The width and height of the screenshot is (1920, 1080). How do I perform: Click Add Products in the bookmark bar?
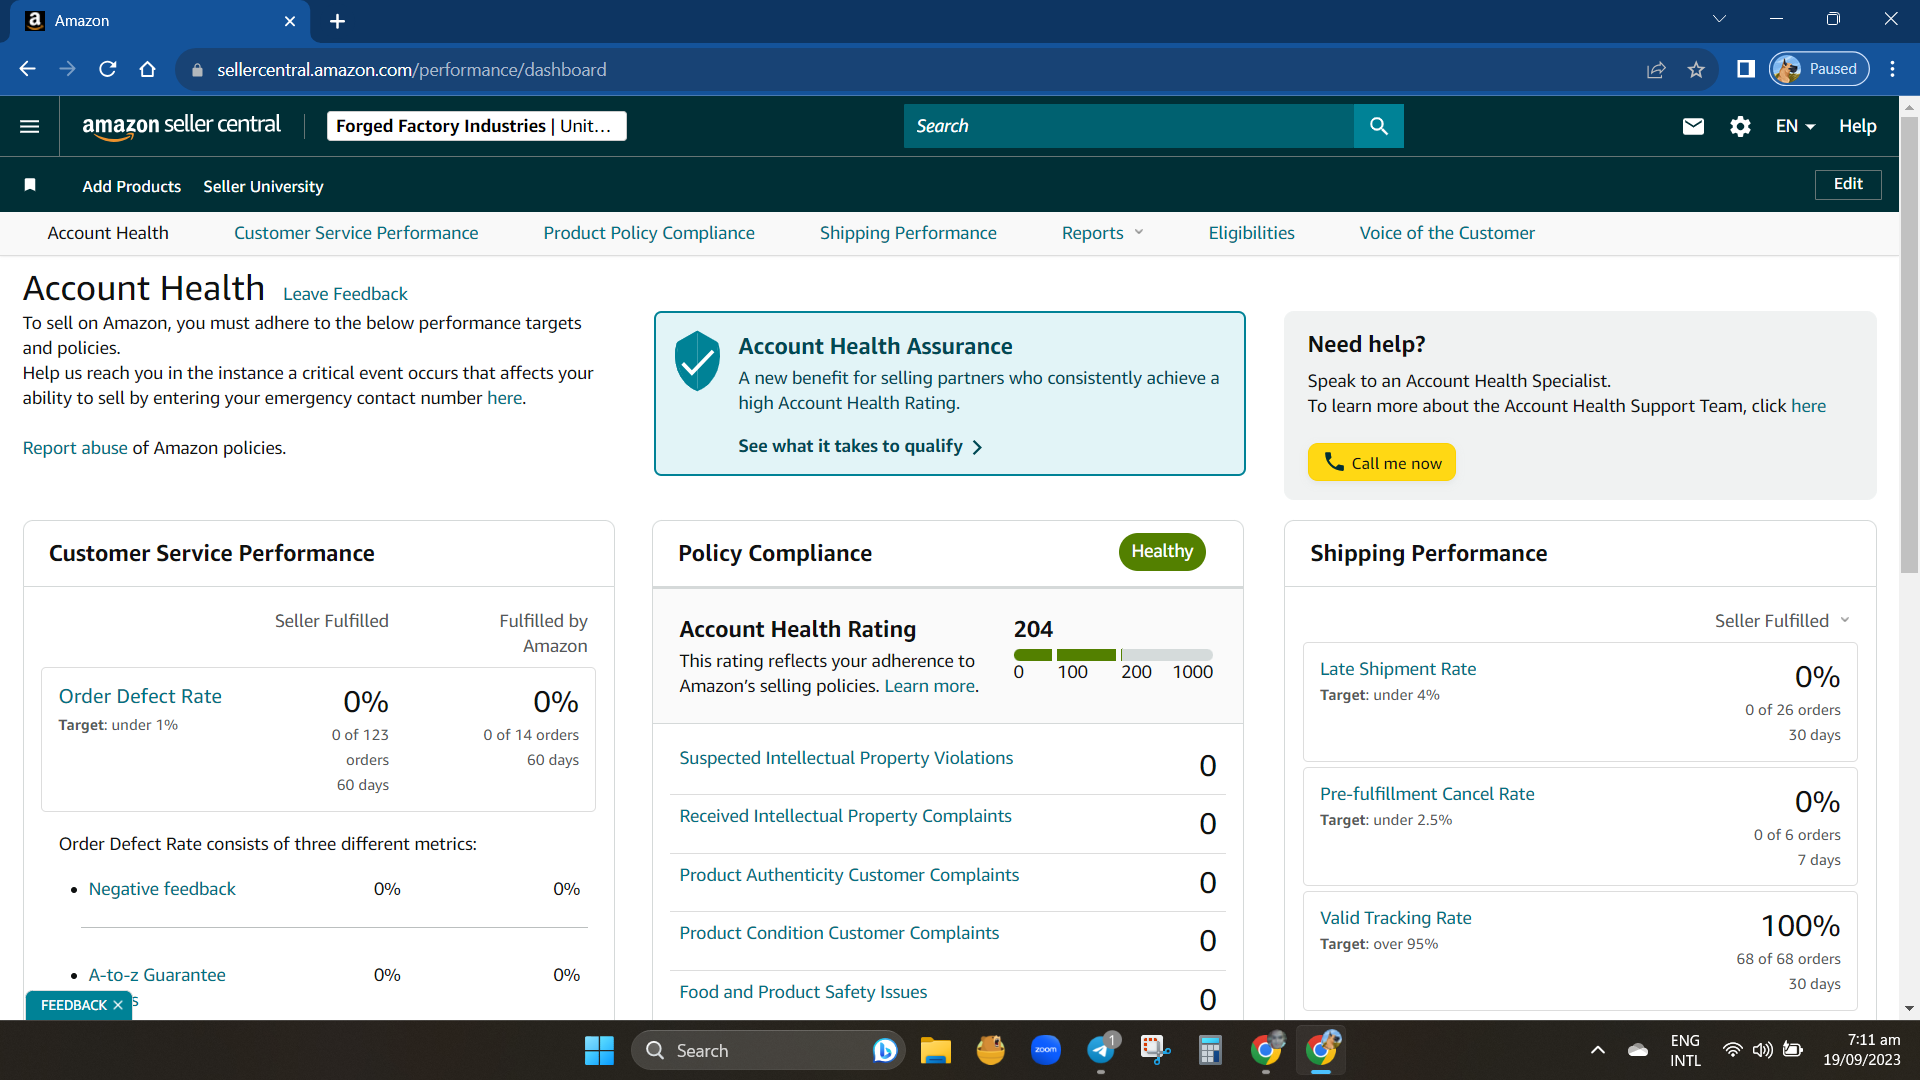tap(132, 186)
